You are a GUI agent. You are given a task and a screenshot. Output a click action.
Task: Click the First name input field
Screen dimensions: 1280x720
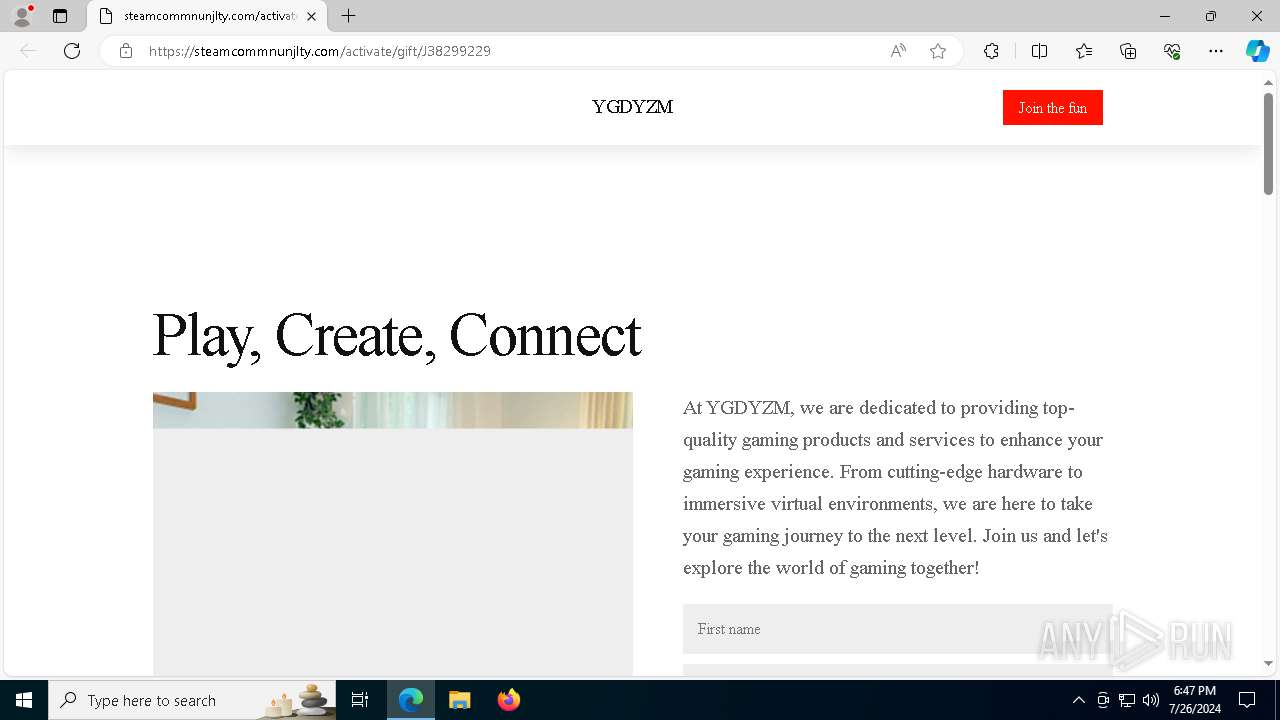pyautogui.click(x=897, y=629)
